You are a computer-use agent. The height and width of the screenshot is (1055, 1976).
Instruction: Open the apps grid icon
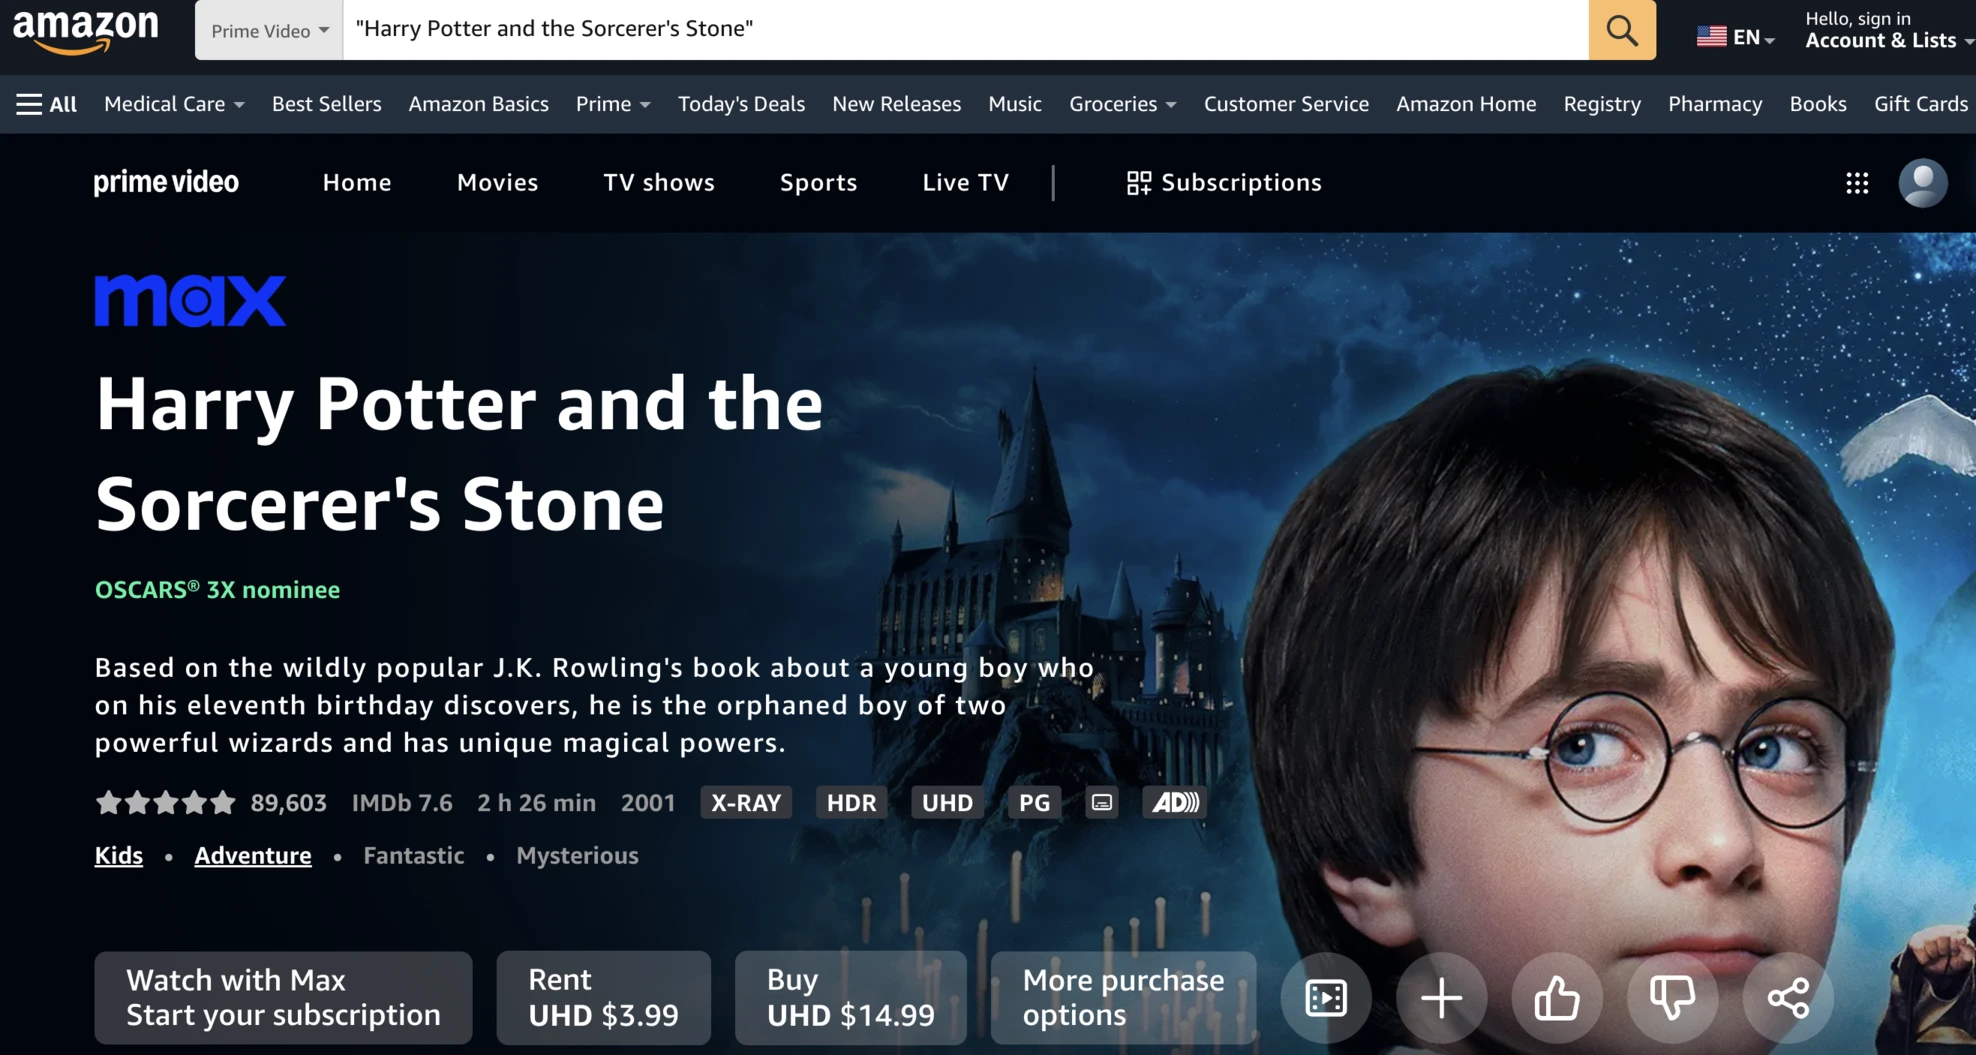coord(1857,183)
